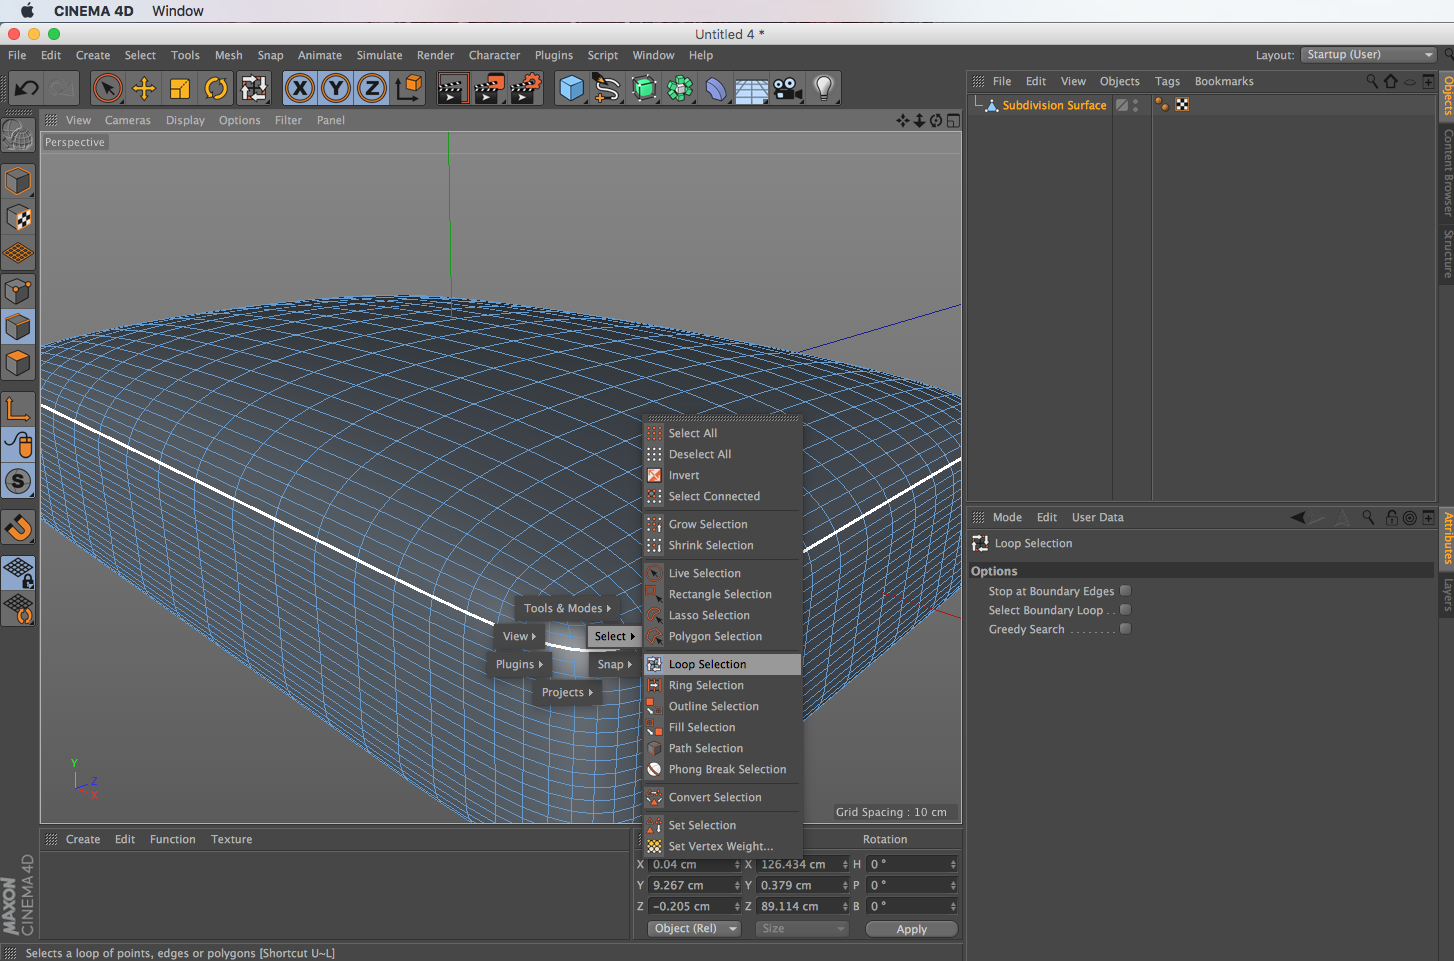Open the Layout Startup (User) dropdown
This screenshot has width=1454, height=961.
pos(1368,55)
